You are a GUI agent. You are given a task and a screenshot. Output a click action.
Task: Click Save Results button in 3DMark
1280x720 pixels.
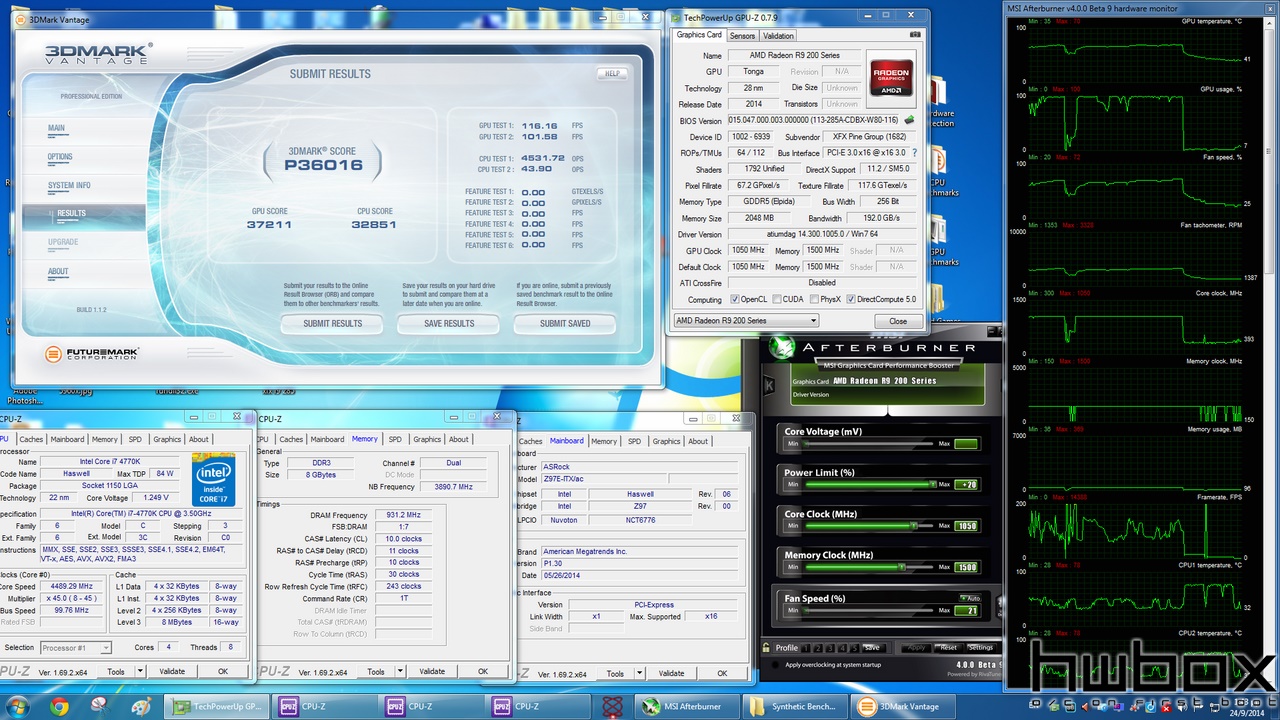(x=448, y=323)
